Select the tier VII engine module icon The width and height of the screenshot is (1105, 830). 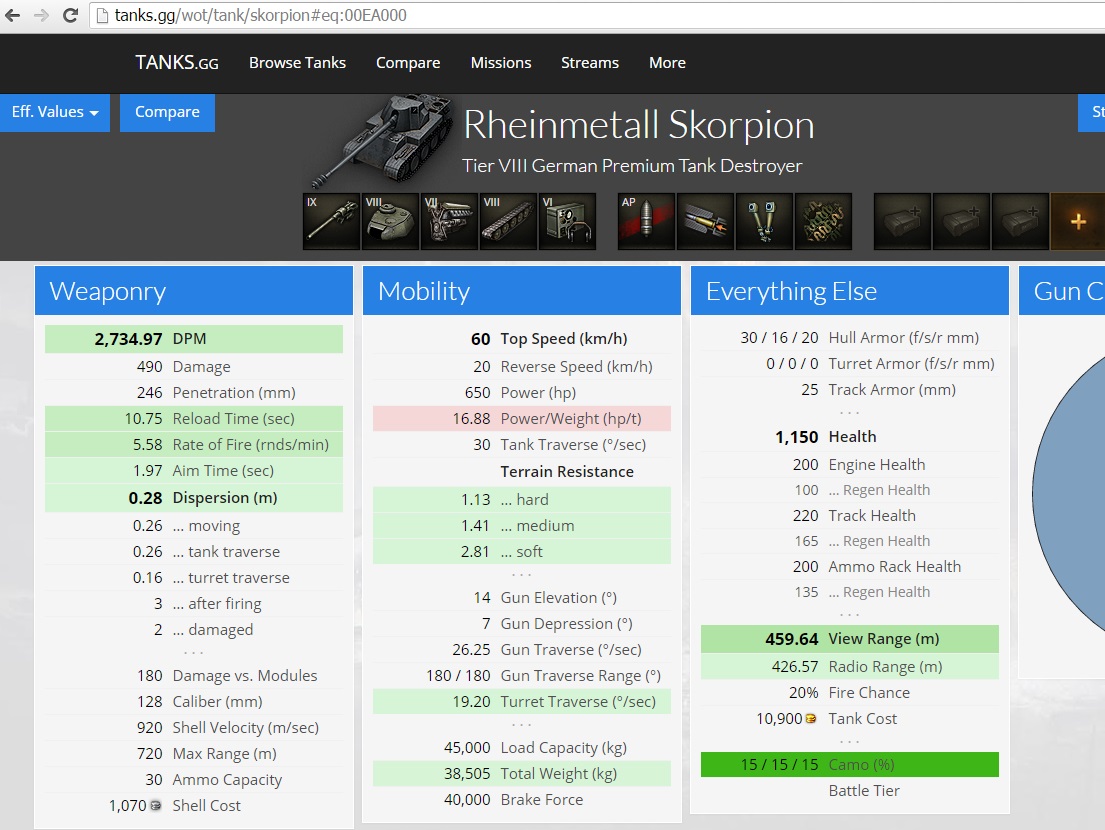[x=450, y=221]
